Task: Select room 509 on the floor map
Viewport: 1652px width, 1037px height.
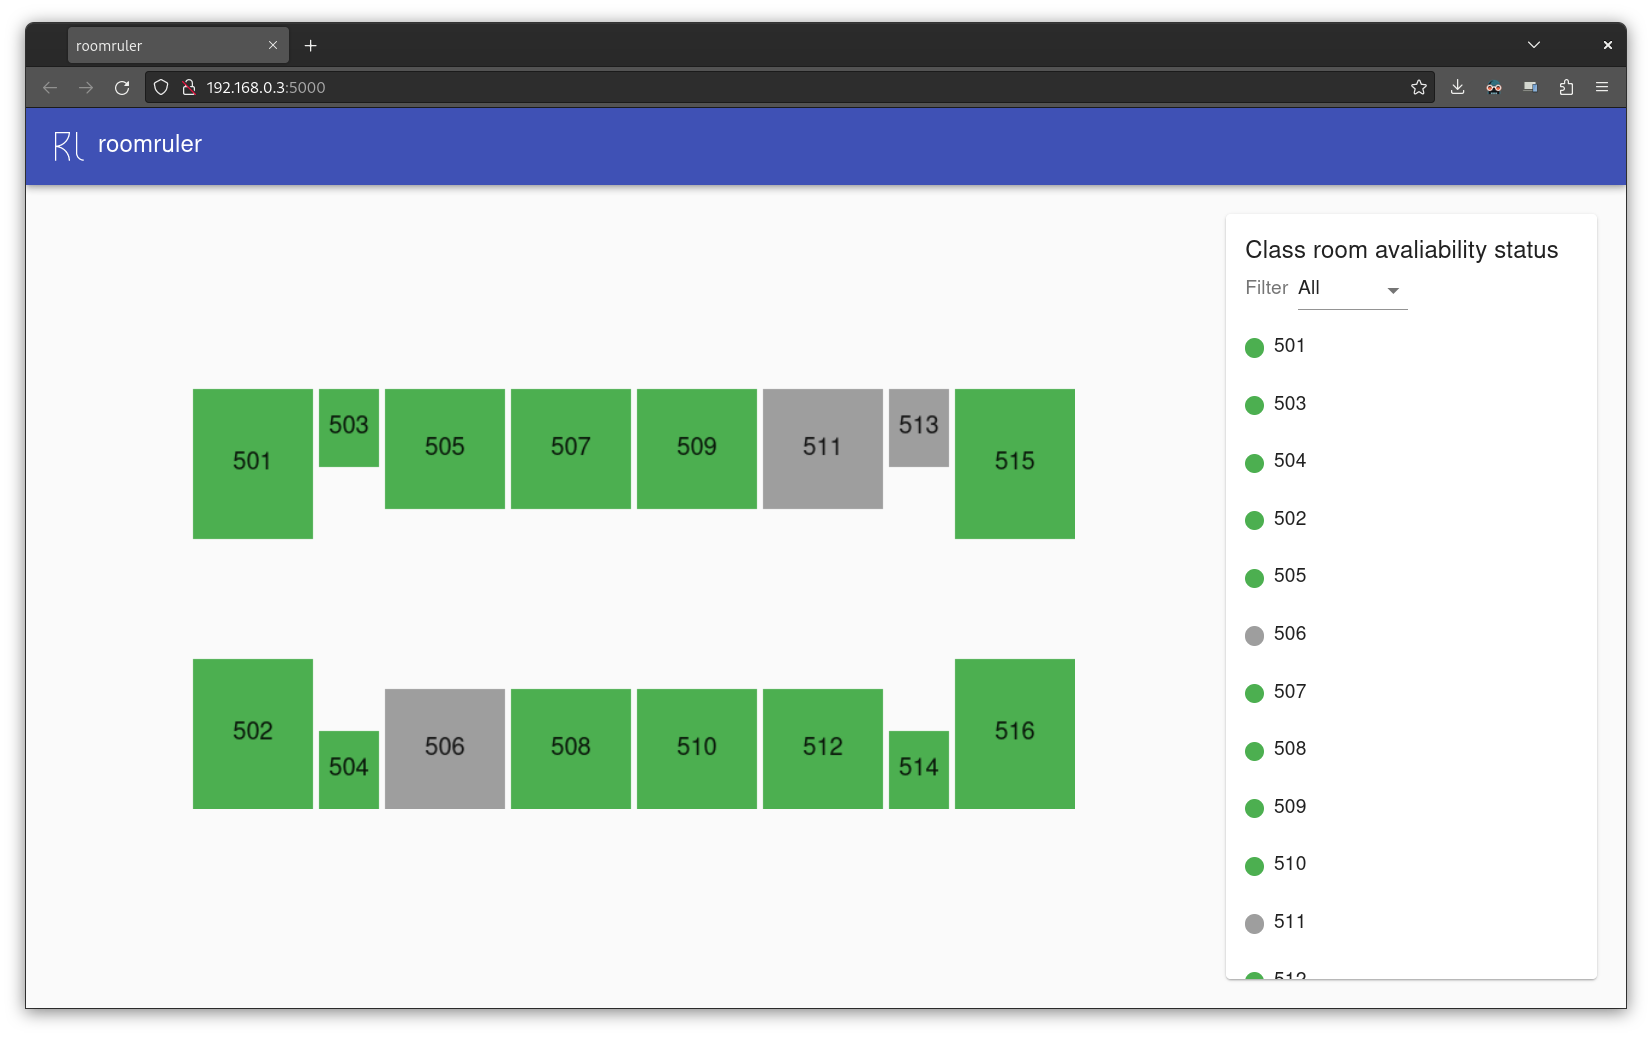Action: [x=697, y=449]
